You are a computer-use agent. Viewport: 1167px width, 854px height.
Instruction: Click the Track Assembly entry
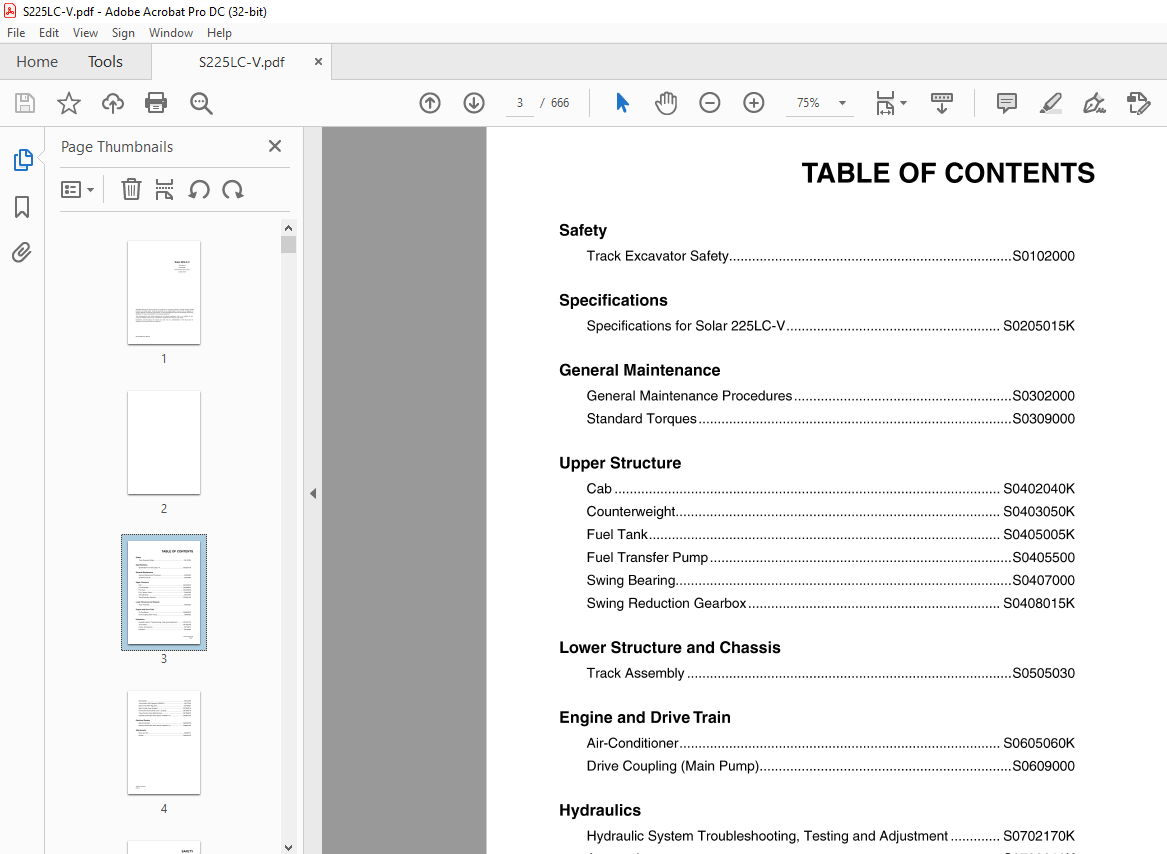coord(830,673)
